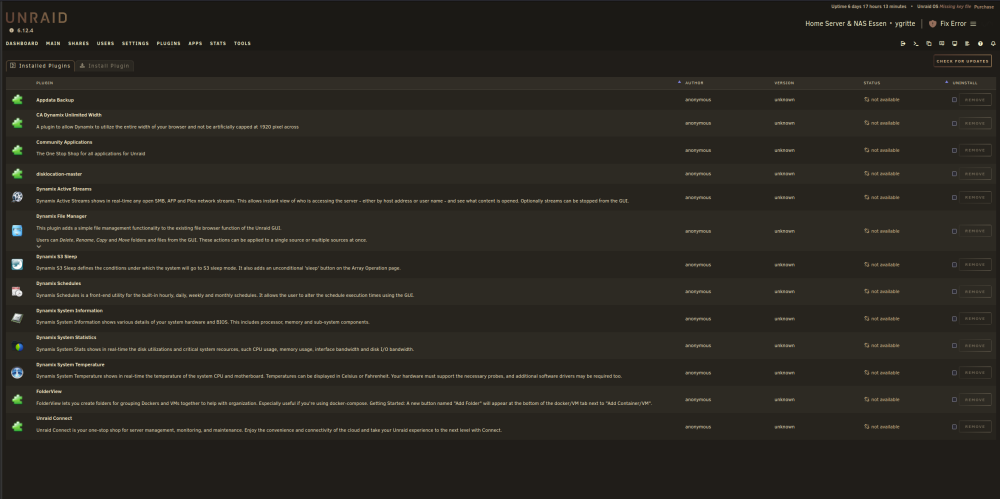Click the FolderView plugin icon
Image resolution: width=1000 pixels, height=499 pixels.
17,399
